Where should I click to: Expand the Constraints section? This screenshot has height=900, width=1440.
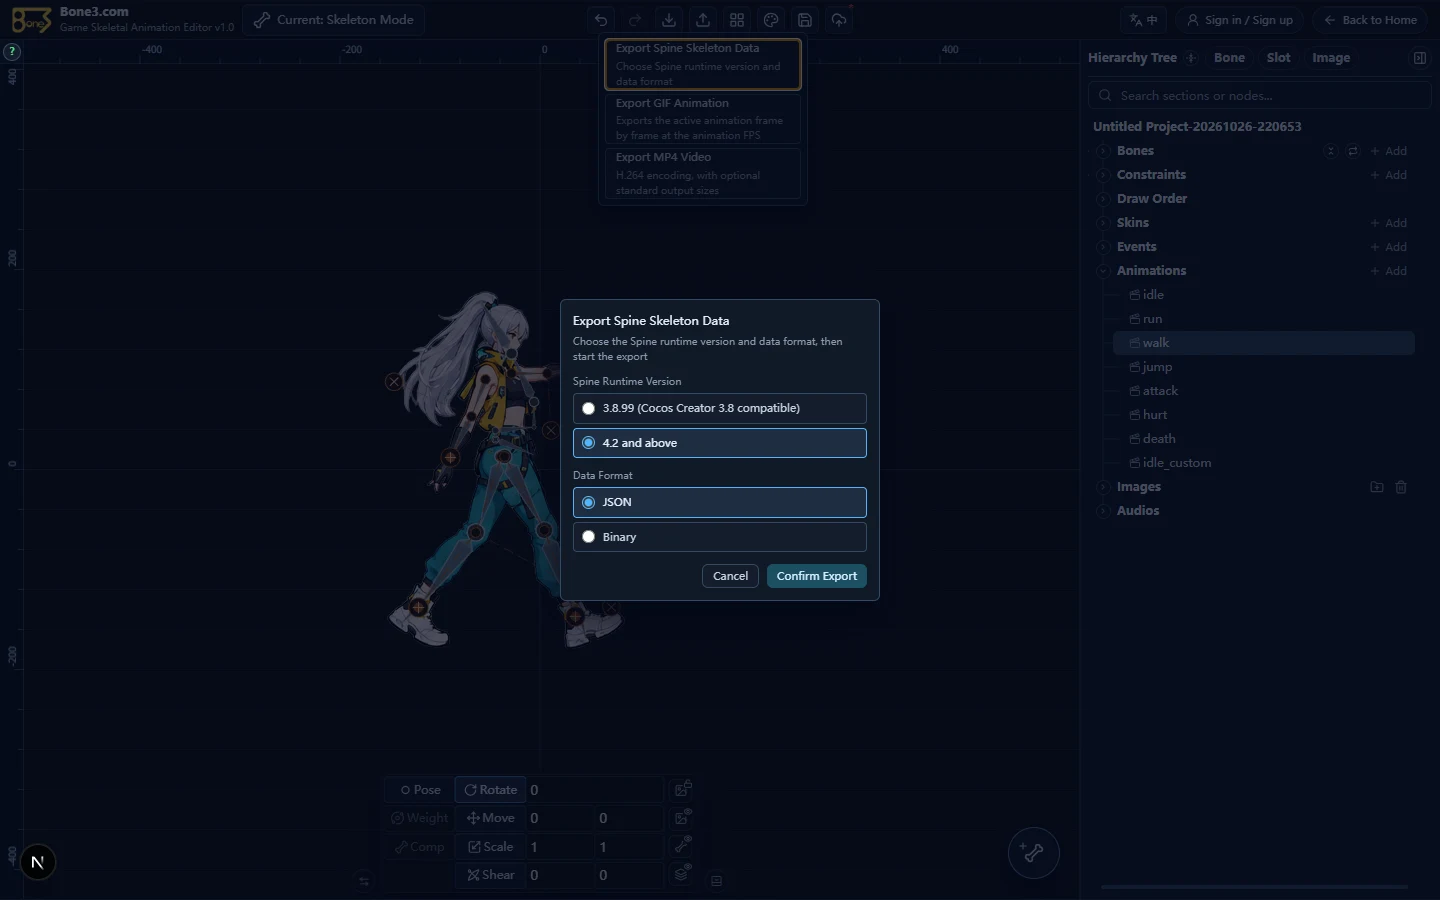pos(1102,175)
